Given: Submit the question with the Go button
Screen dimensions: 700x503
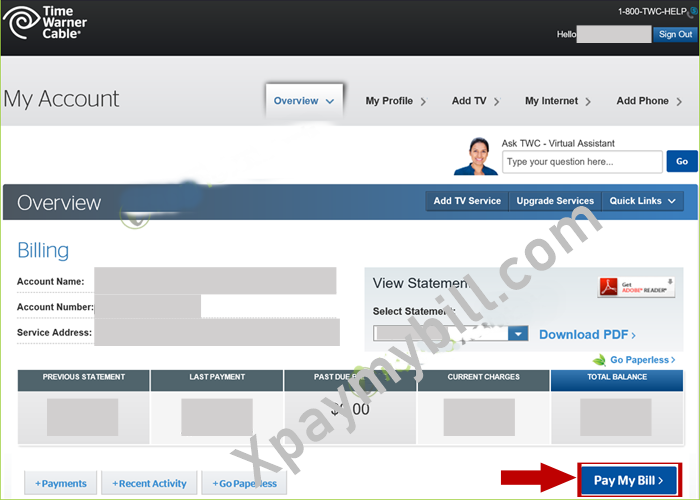Looking at the screenshot, I should pyautogui.click(x=682, y=161).
